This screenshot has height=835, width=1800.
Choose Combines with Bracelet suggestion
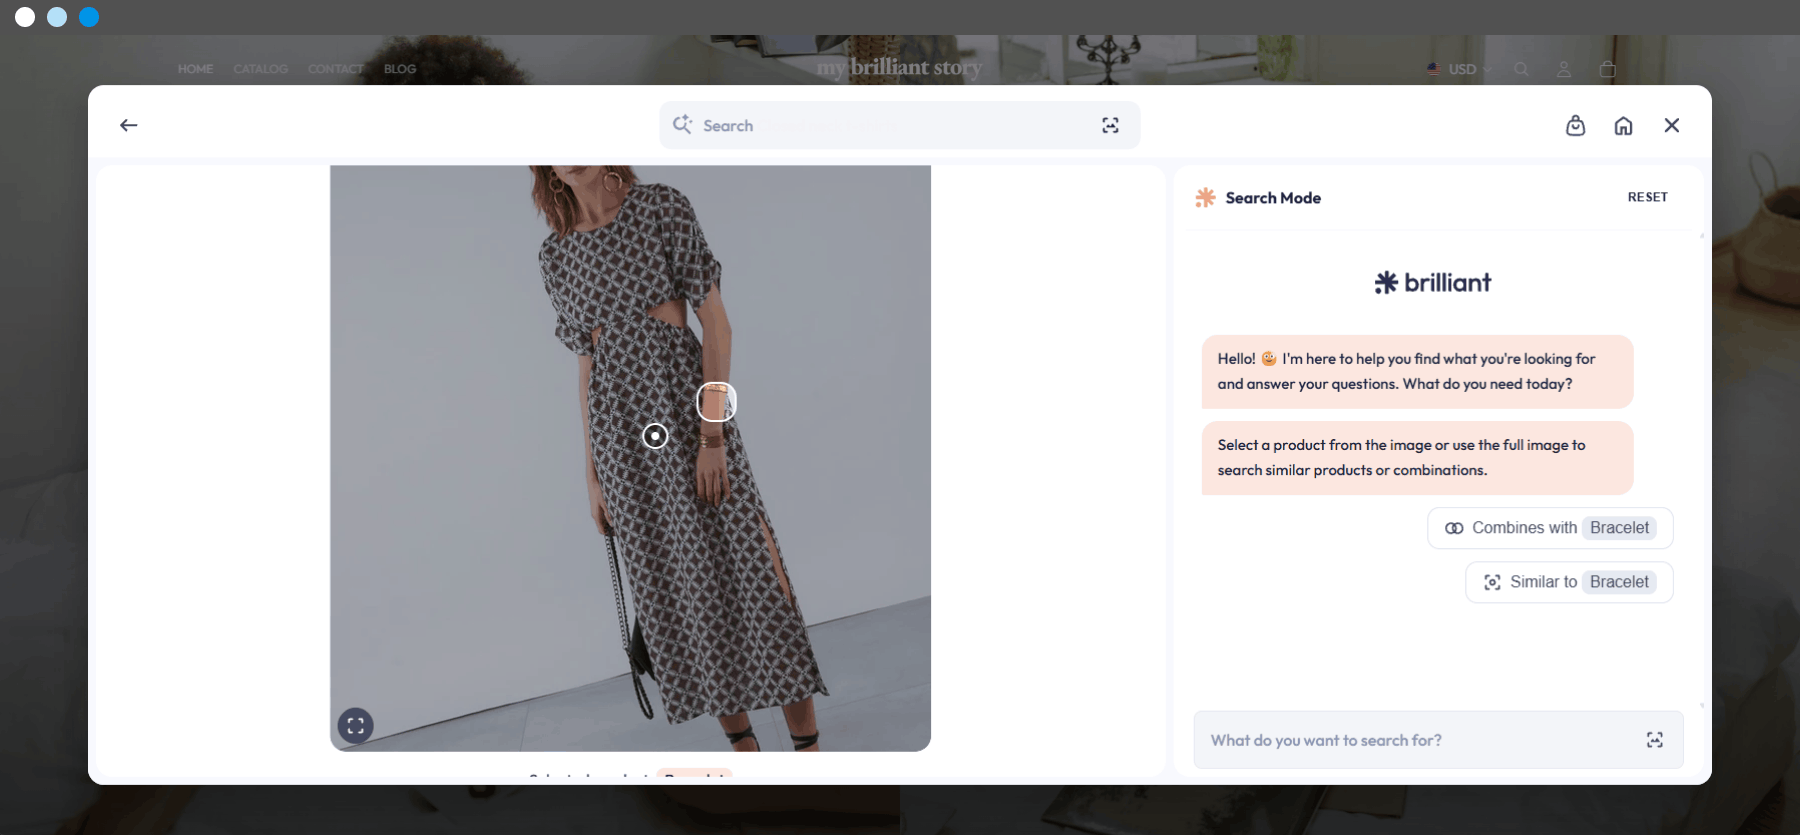(1550, 528)
